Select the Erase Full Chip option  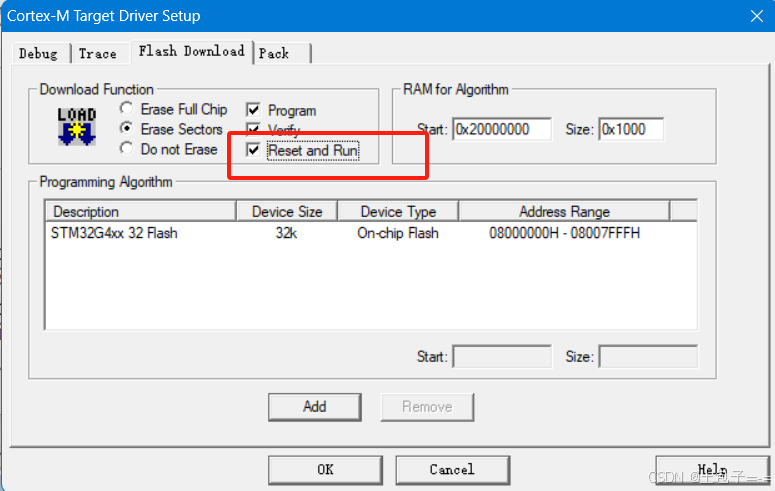127,109
